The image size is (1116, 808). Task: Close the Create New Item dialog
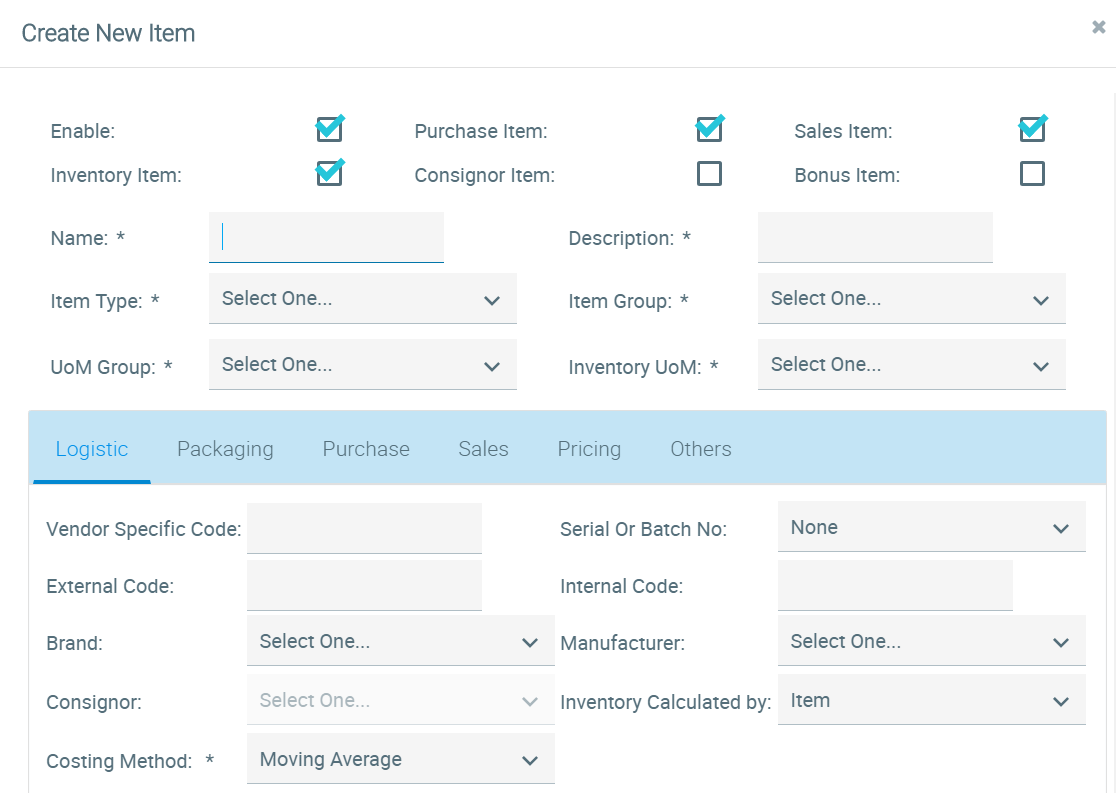click(x=1098, y=28)
